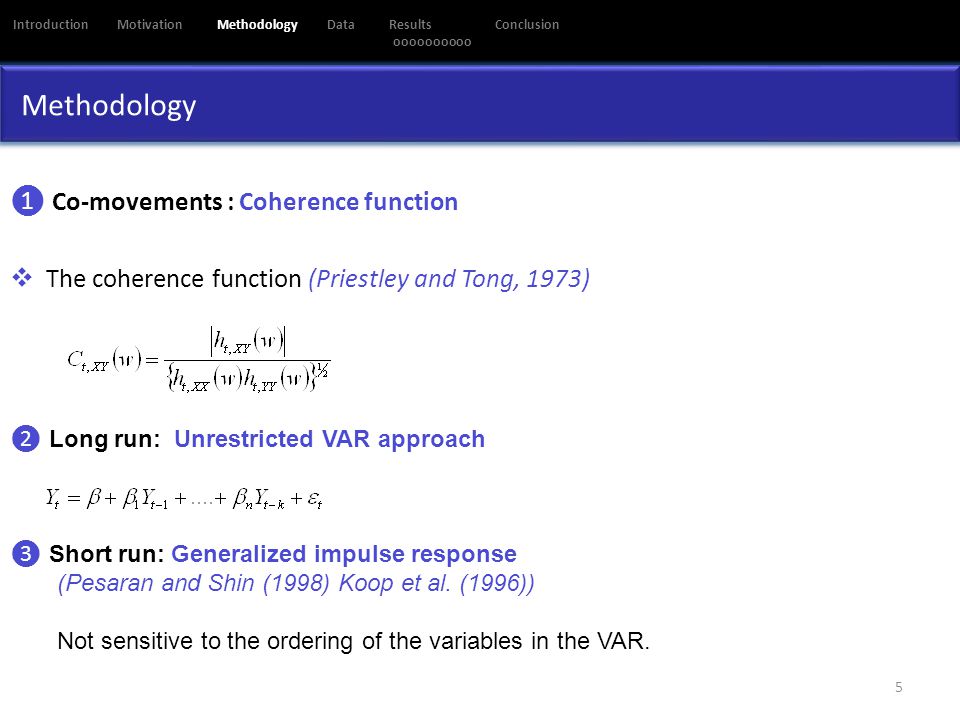The width and height of the screenshot is (960, 720).
Task: Click the last Results progress circle
Action: [468, 42]
